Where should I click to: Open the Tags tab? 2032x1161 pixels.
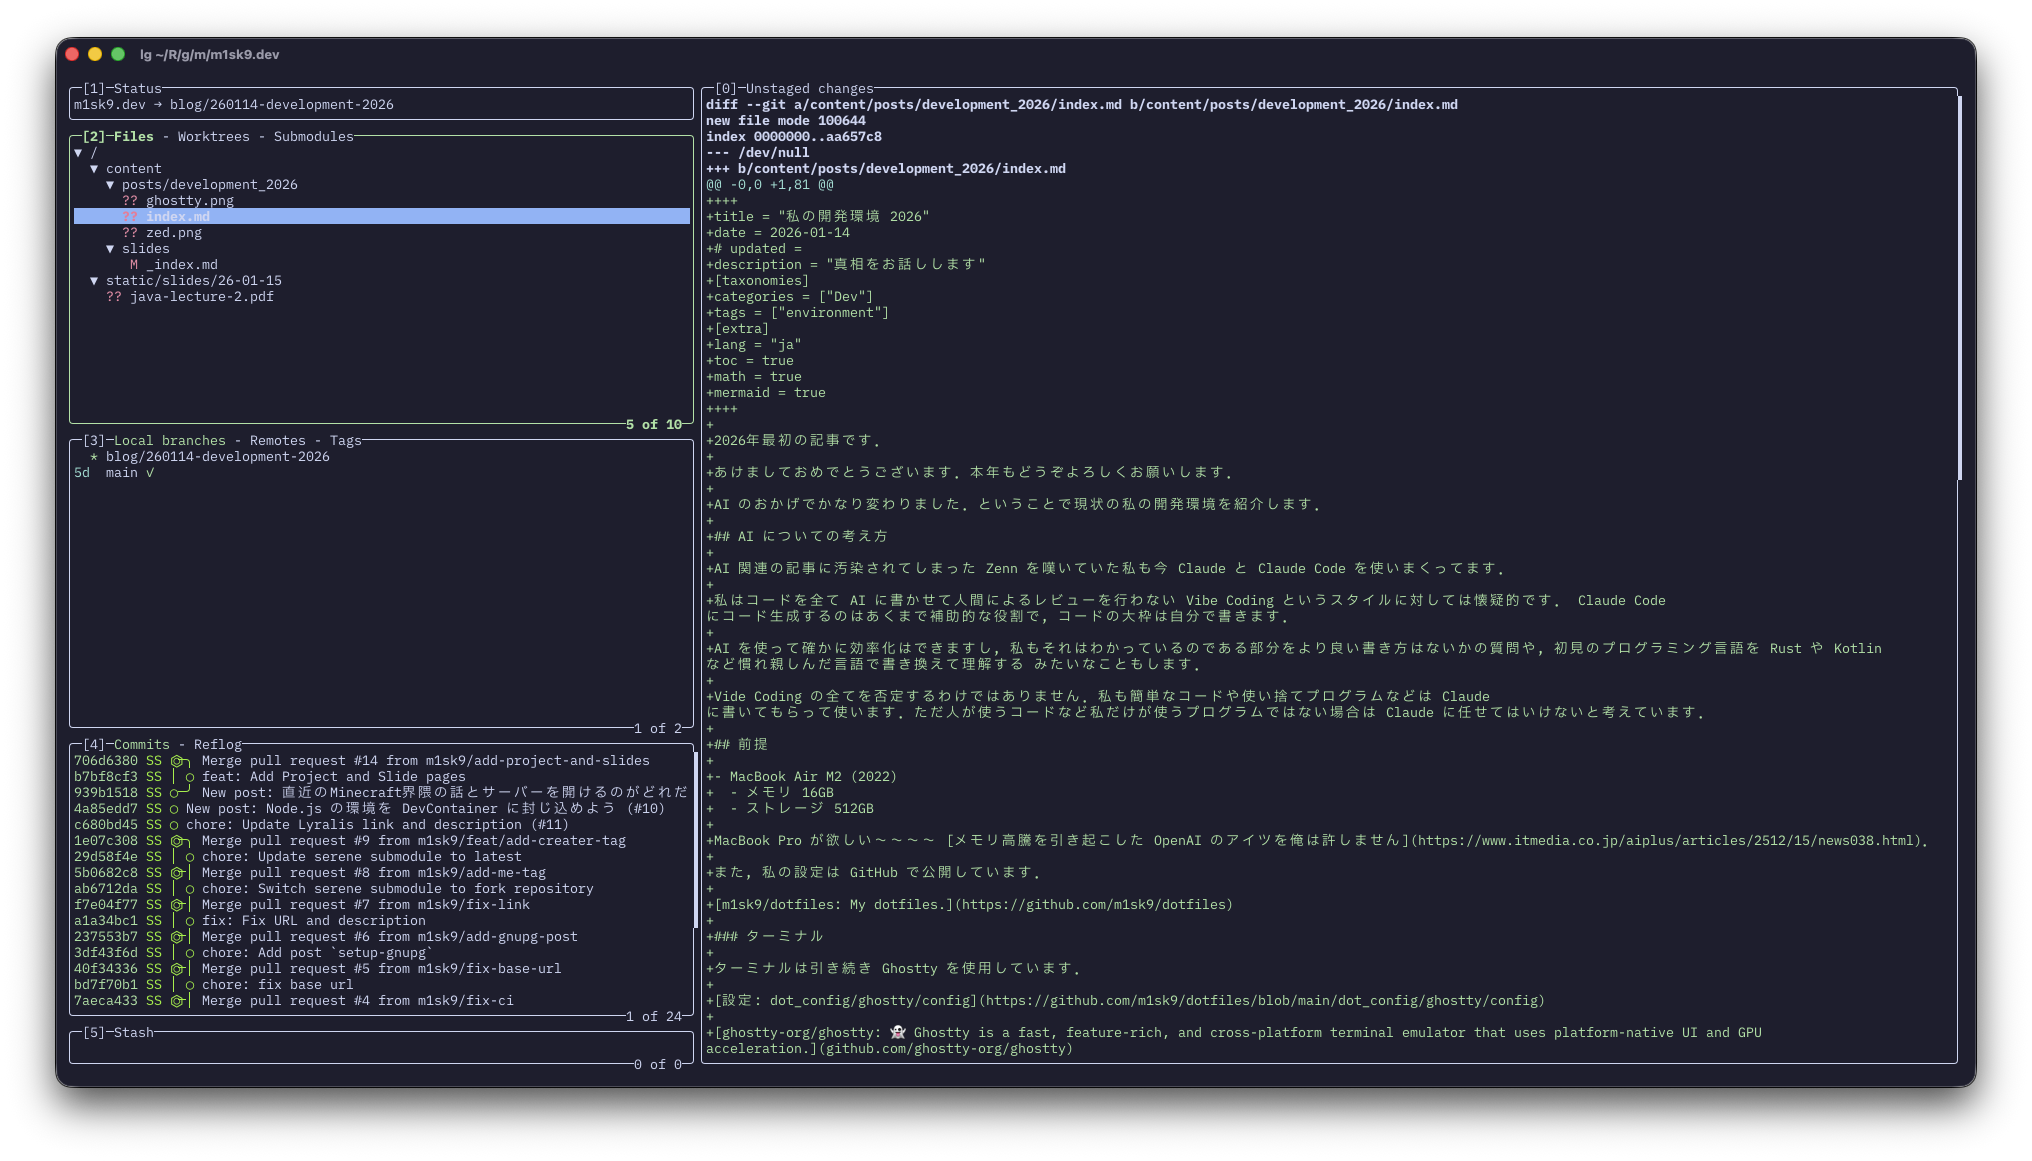[345, 441]
